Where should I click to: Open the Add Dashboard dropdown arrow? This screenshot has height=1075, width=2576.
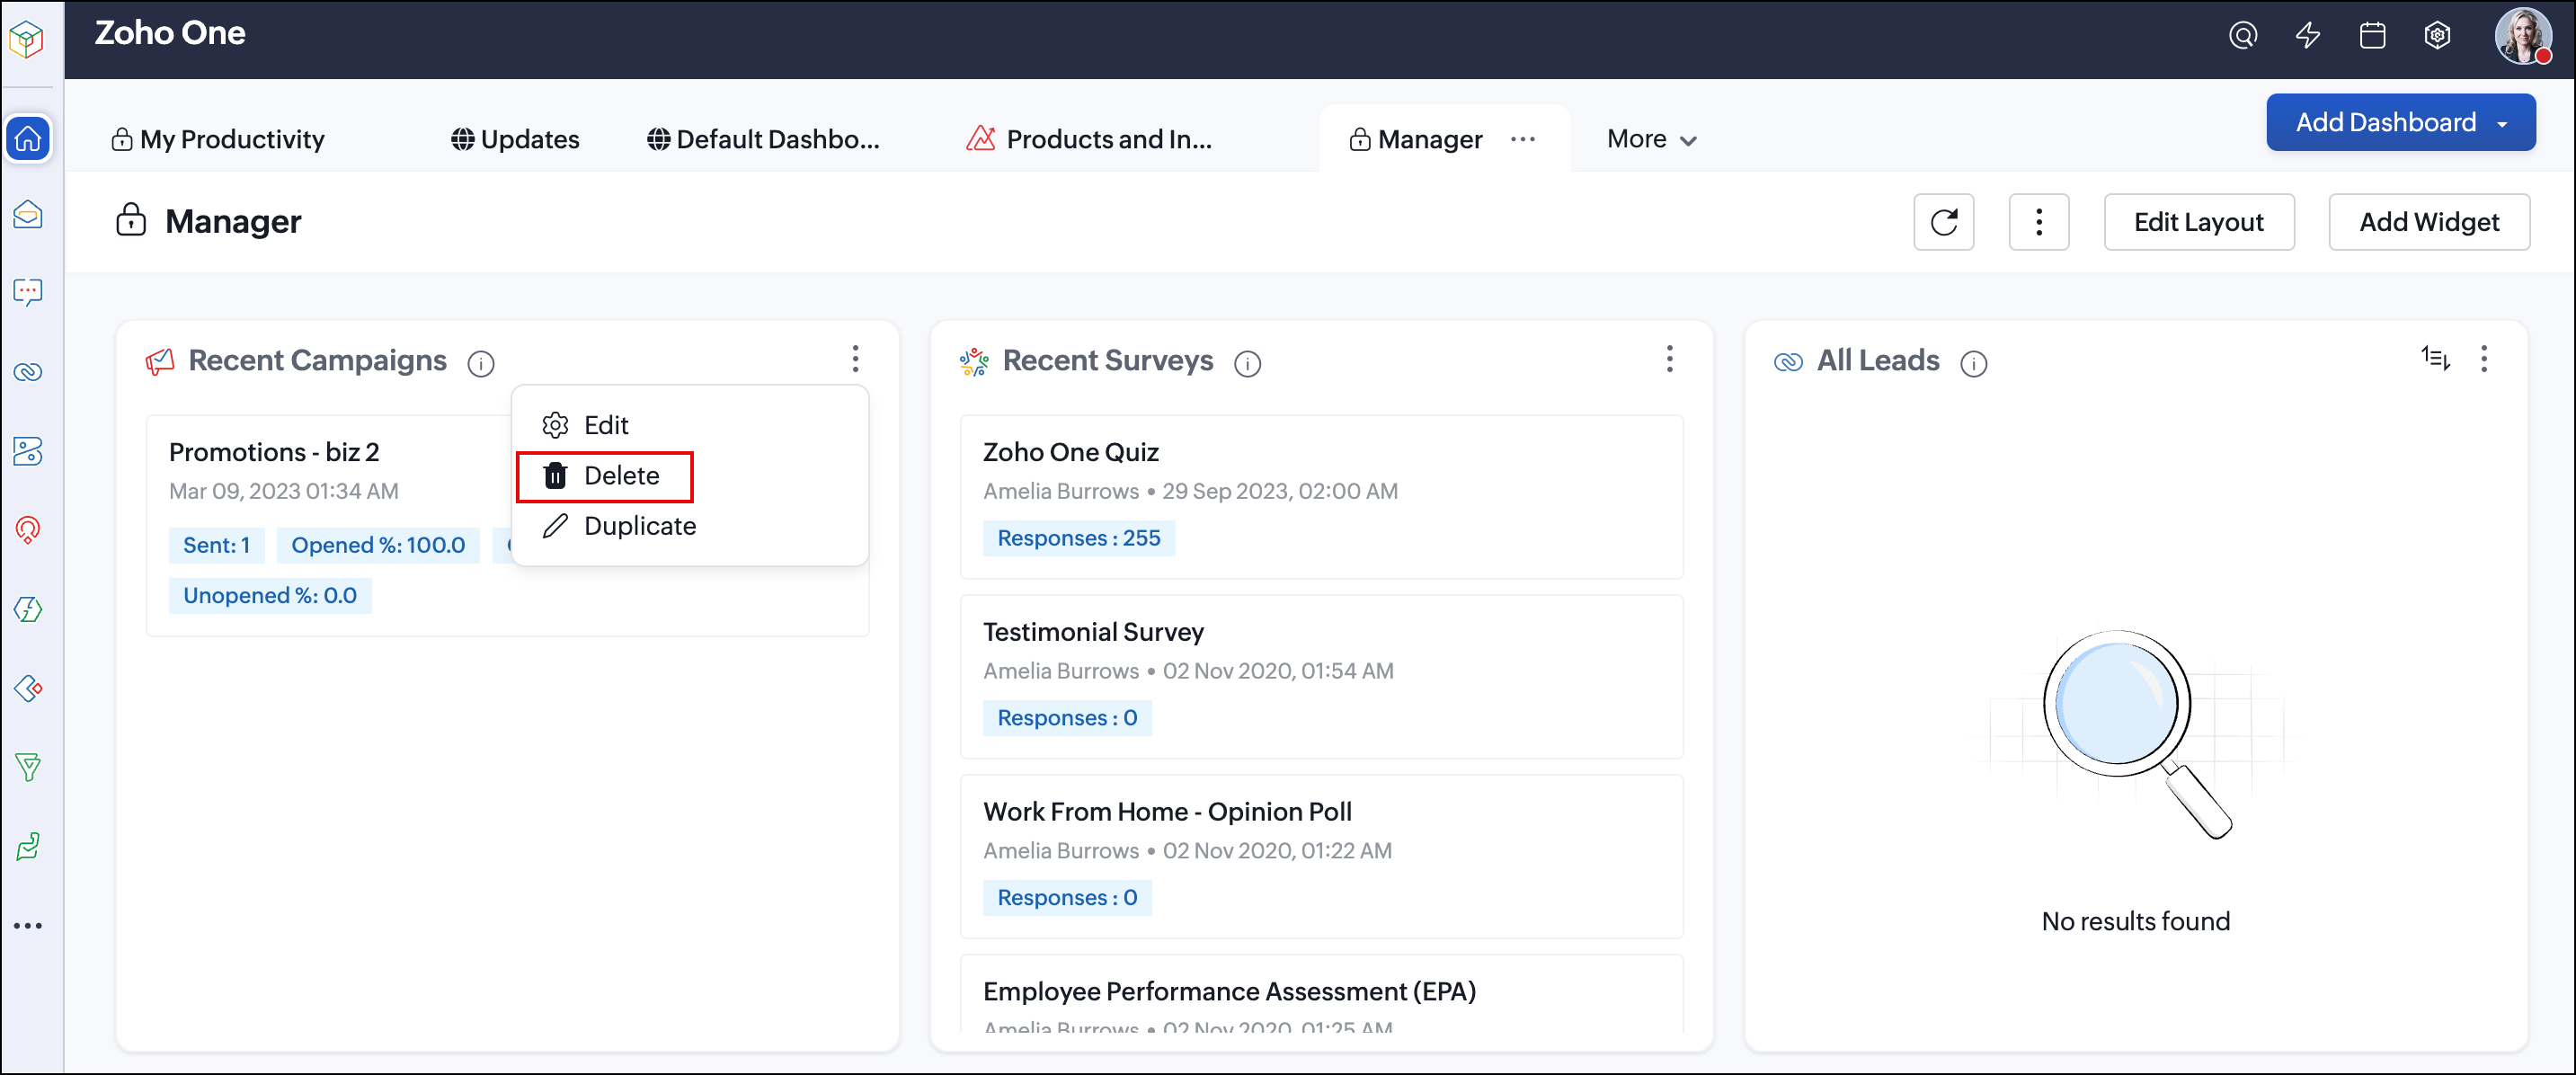point(2502,124)
